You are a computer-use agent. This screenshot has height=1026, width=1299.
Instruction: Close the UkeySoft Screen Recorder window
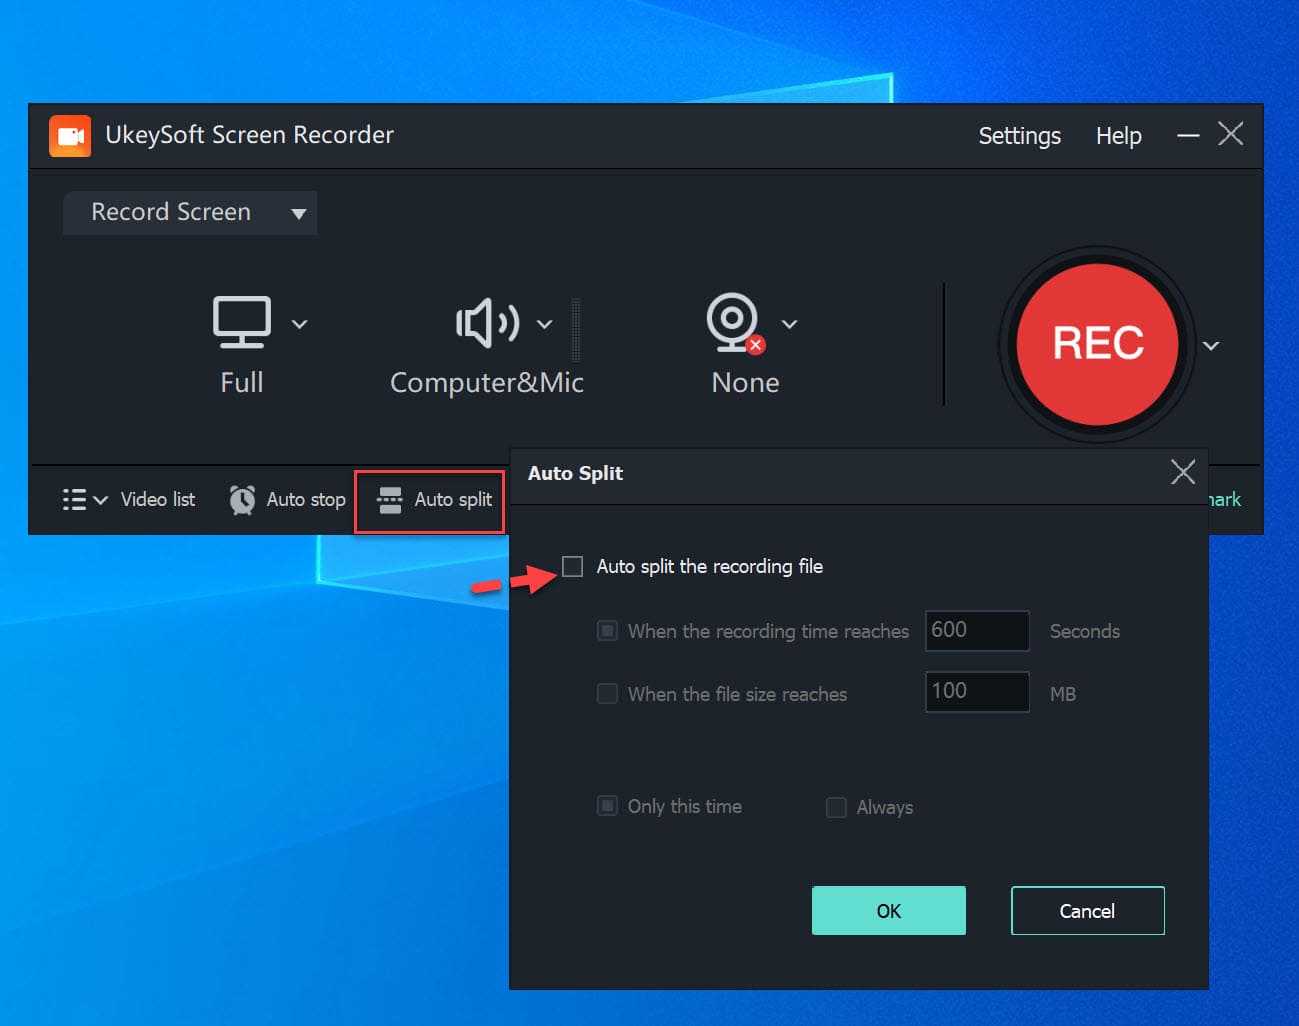[1231, 134]
